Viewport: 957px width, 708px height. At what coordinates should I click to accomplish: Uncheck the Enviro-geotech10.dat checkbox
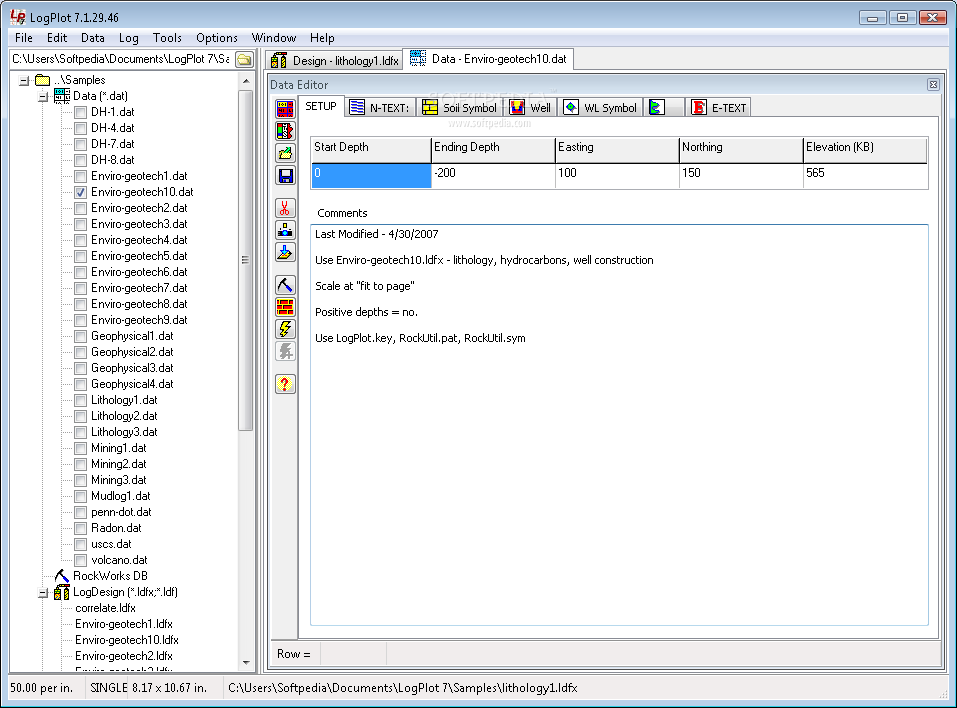pyautogui.click(x=81, y=192)
